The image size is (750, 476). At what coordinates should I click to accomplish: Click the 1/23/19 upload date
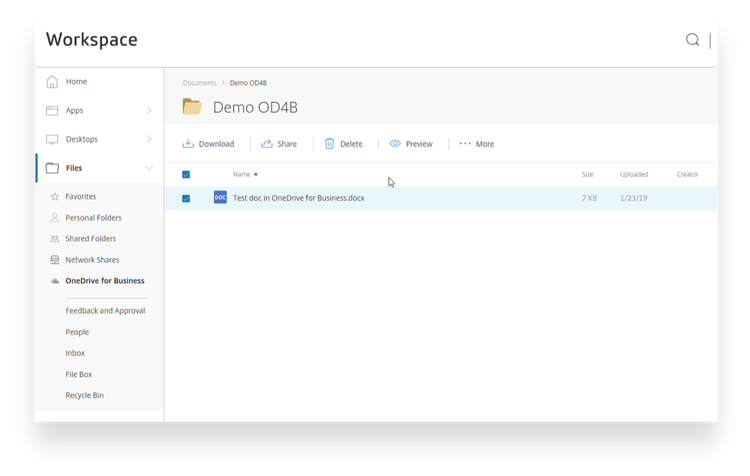(x=633, y=198)
